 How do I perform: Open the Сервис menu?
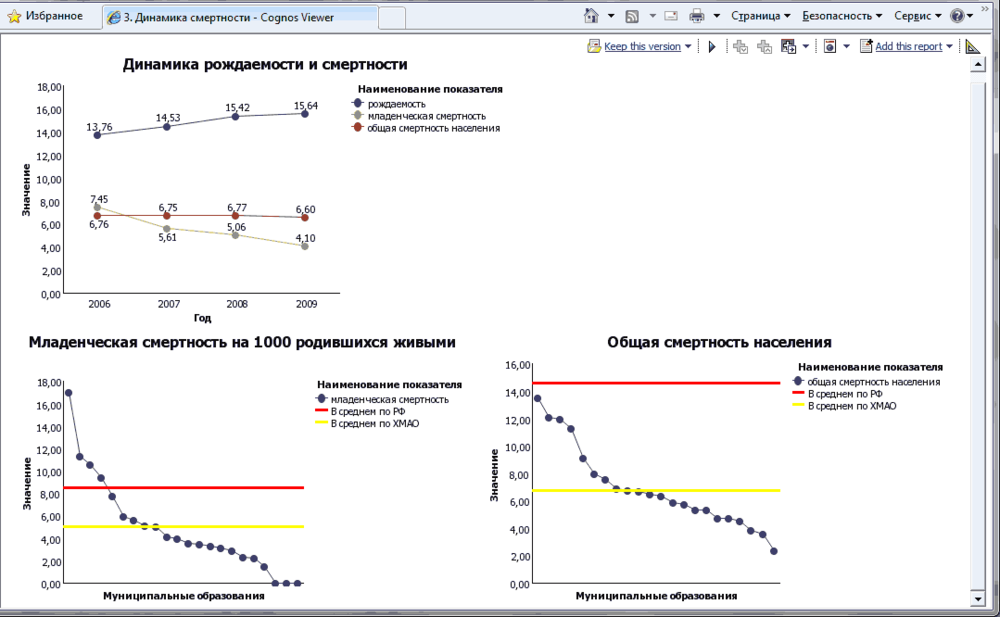click(x=917, y=16)
